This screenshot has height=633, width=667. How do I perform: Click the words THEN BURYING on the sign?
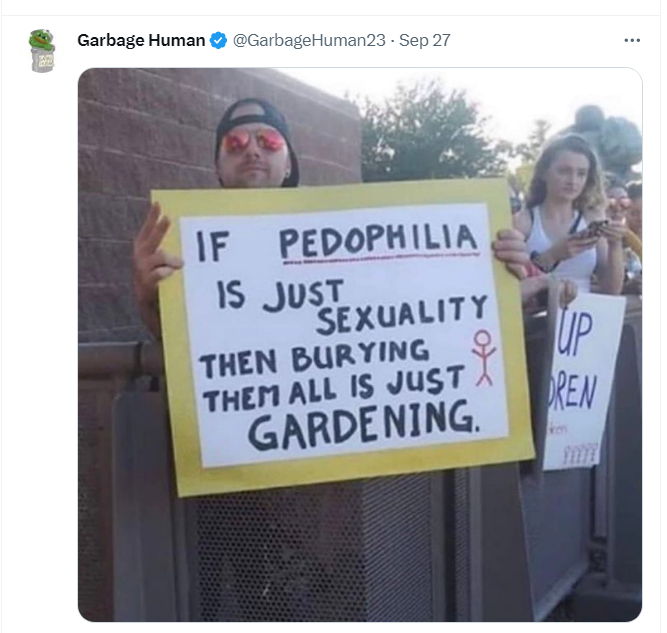tap(315, 358)
